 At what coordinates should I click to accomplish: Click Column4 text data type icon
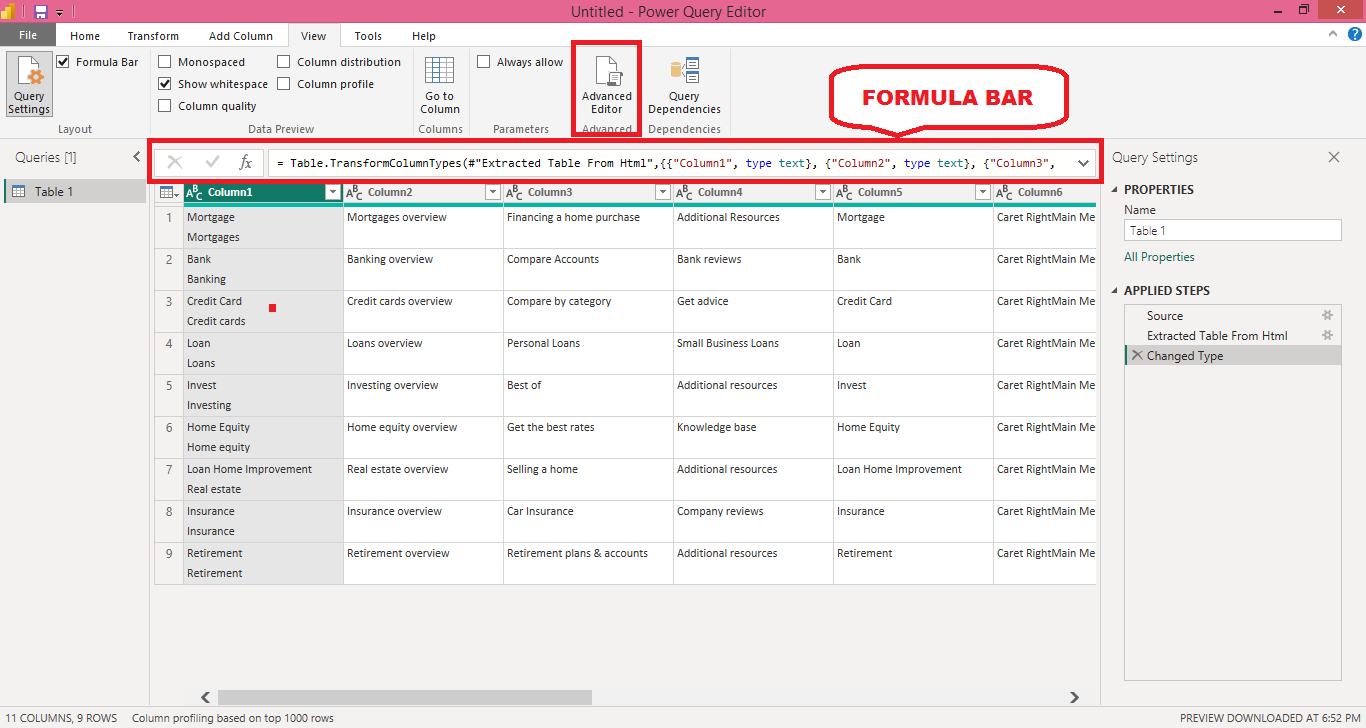pyautogui.click(x=684, y=192)
